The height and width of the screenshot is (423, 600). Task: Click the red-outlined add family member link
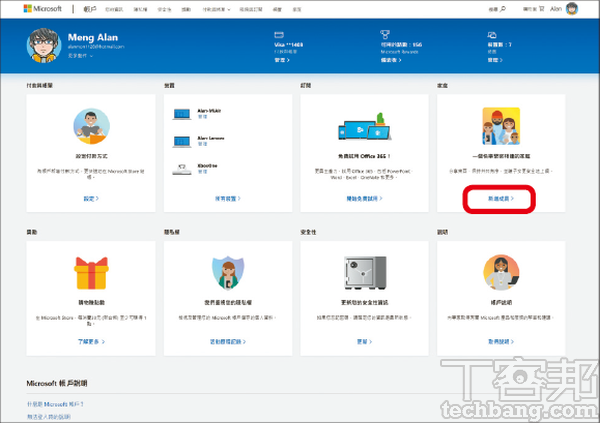[500, 199]
